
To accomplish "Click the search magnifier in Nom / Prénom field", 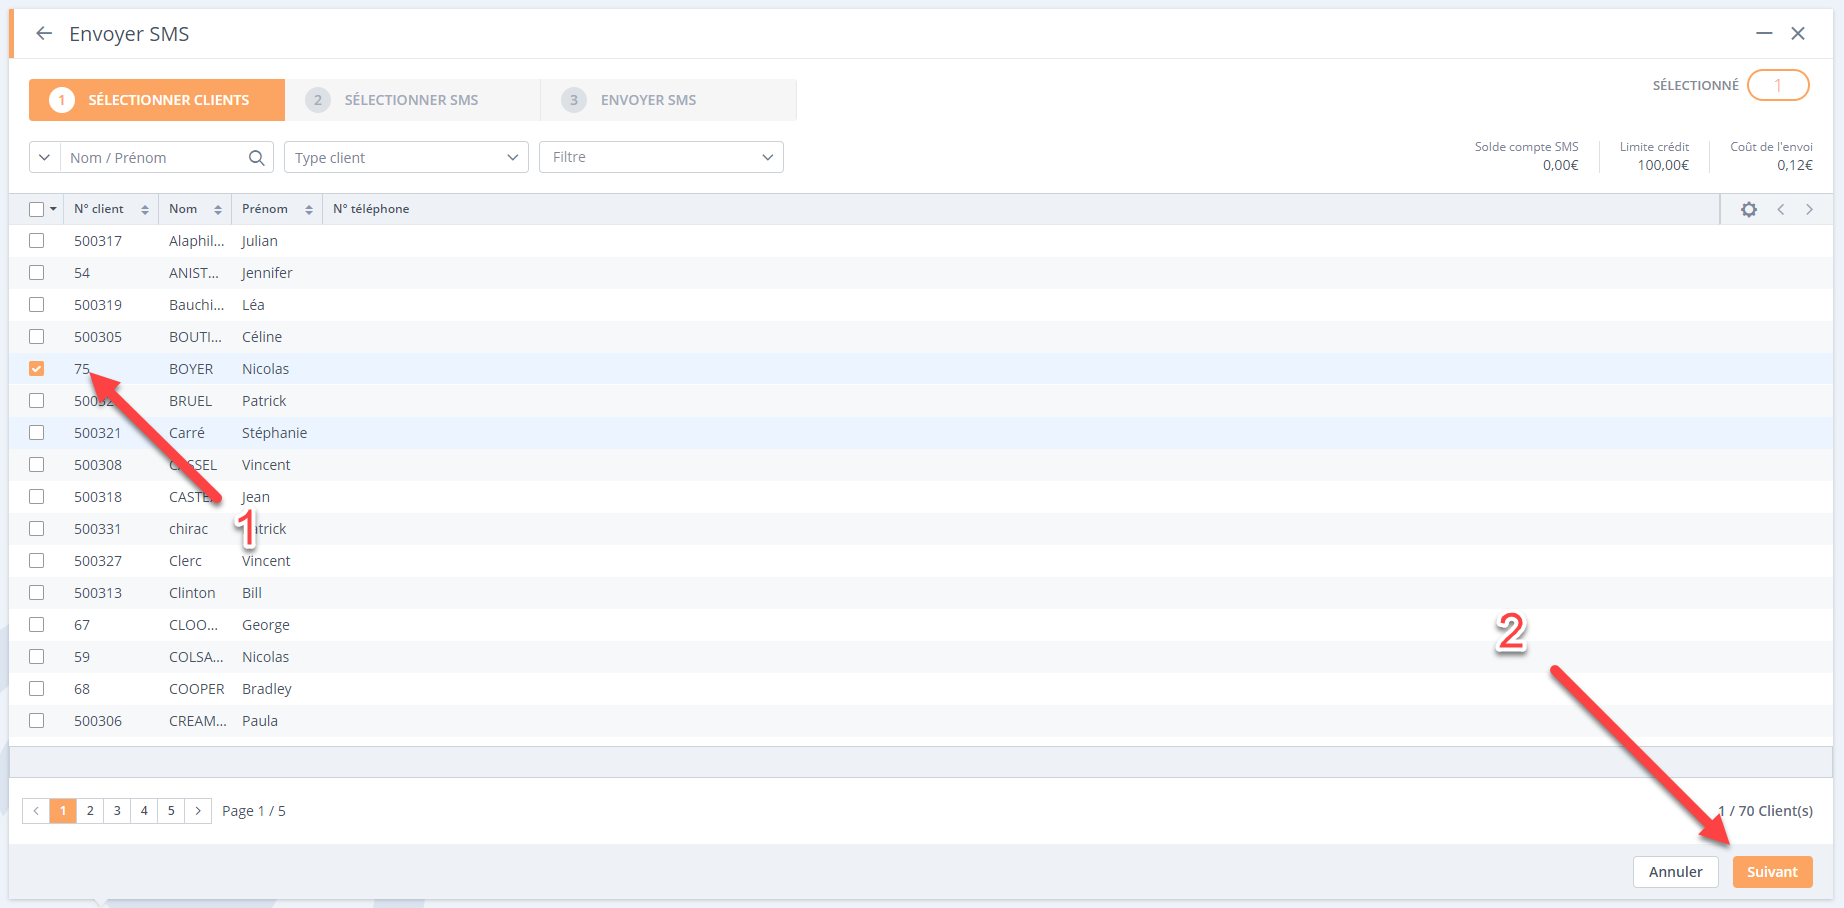I will [x=256, y=158].
